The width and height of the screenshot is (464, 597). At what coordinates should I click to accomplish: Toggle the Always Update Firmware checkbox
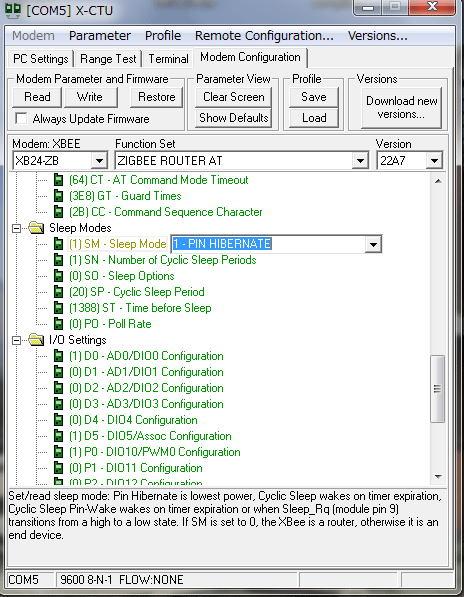click(x=21, y=118)
